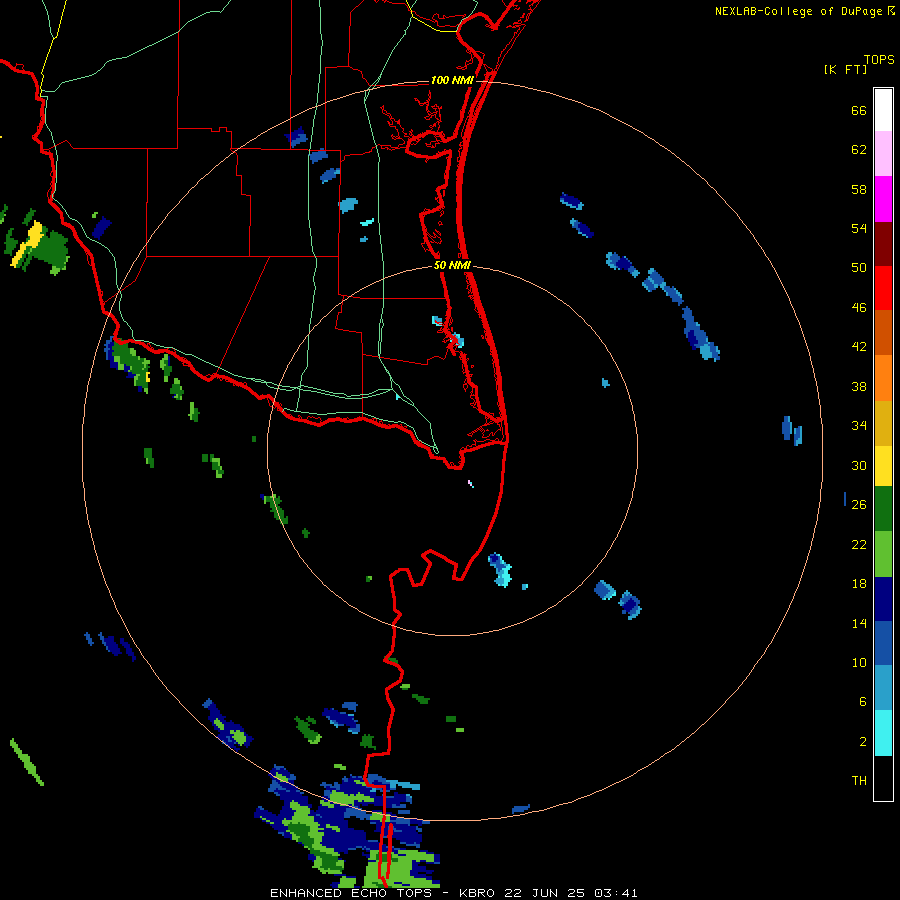This screenshot has width=900, height=900.
Task: Click the "100 NMI" range ring label
Action: (452, 80)
